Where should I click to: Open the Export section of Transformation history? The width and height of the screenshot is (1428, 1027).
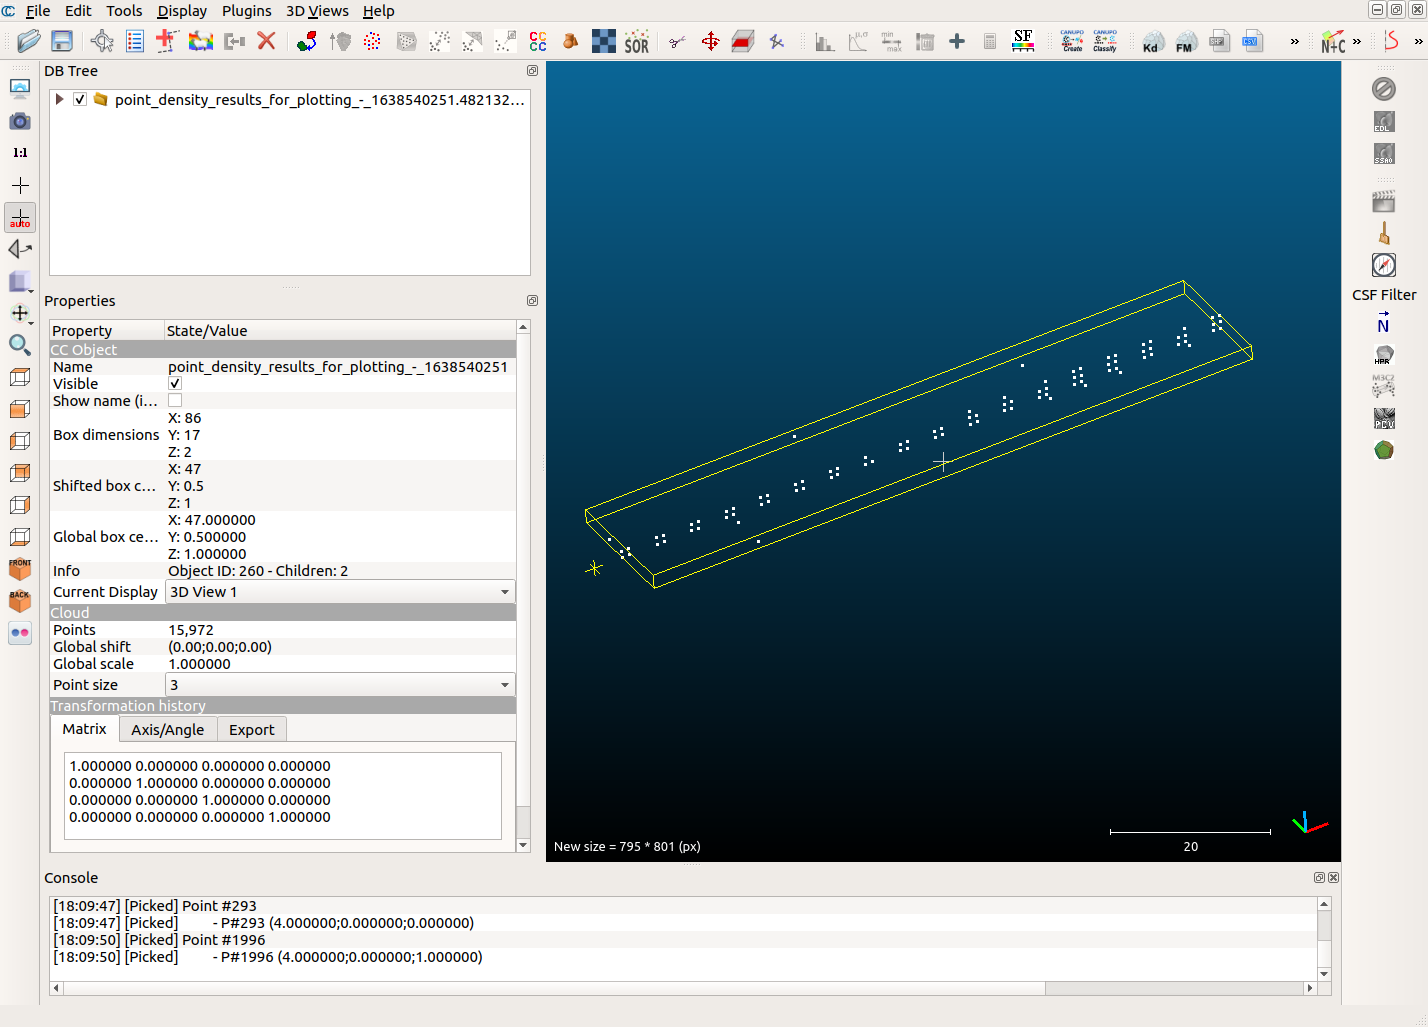coord(251,729)
